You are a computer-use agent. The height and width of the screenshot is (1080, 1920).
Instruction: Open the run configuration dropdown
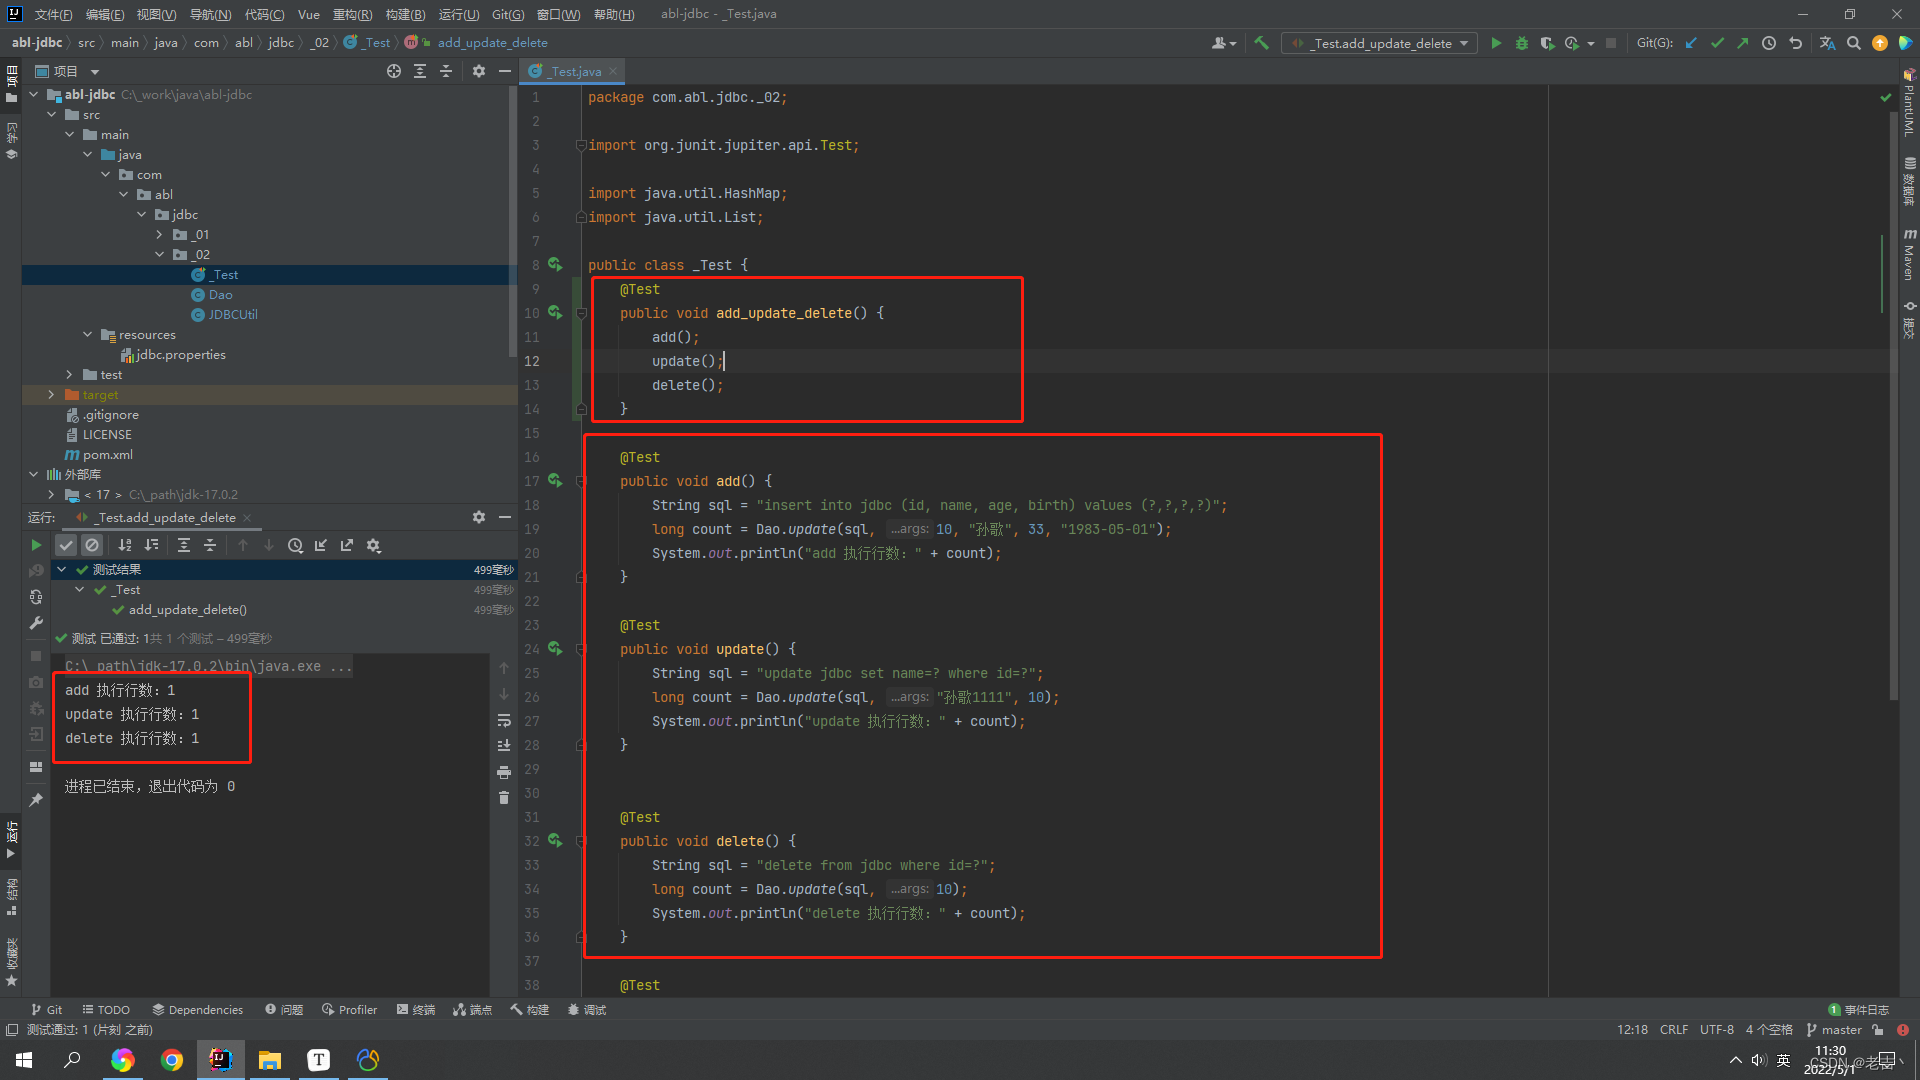point(1463,43)
